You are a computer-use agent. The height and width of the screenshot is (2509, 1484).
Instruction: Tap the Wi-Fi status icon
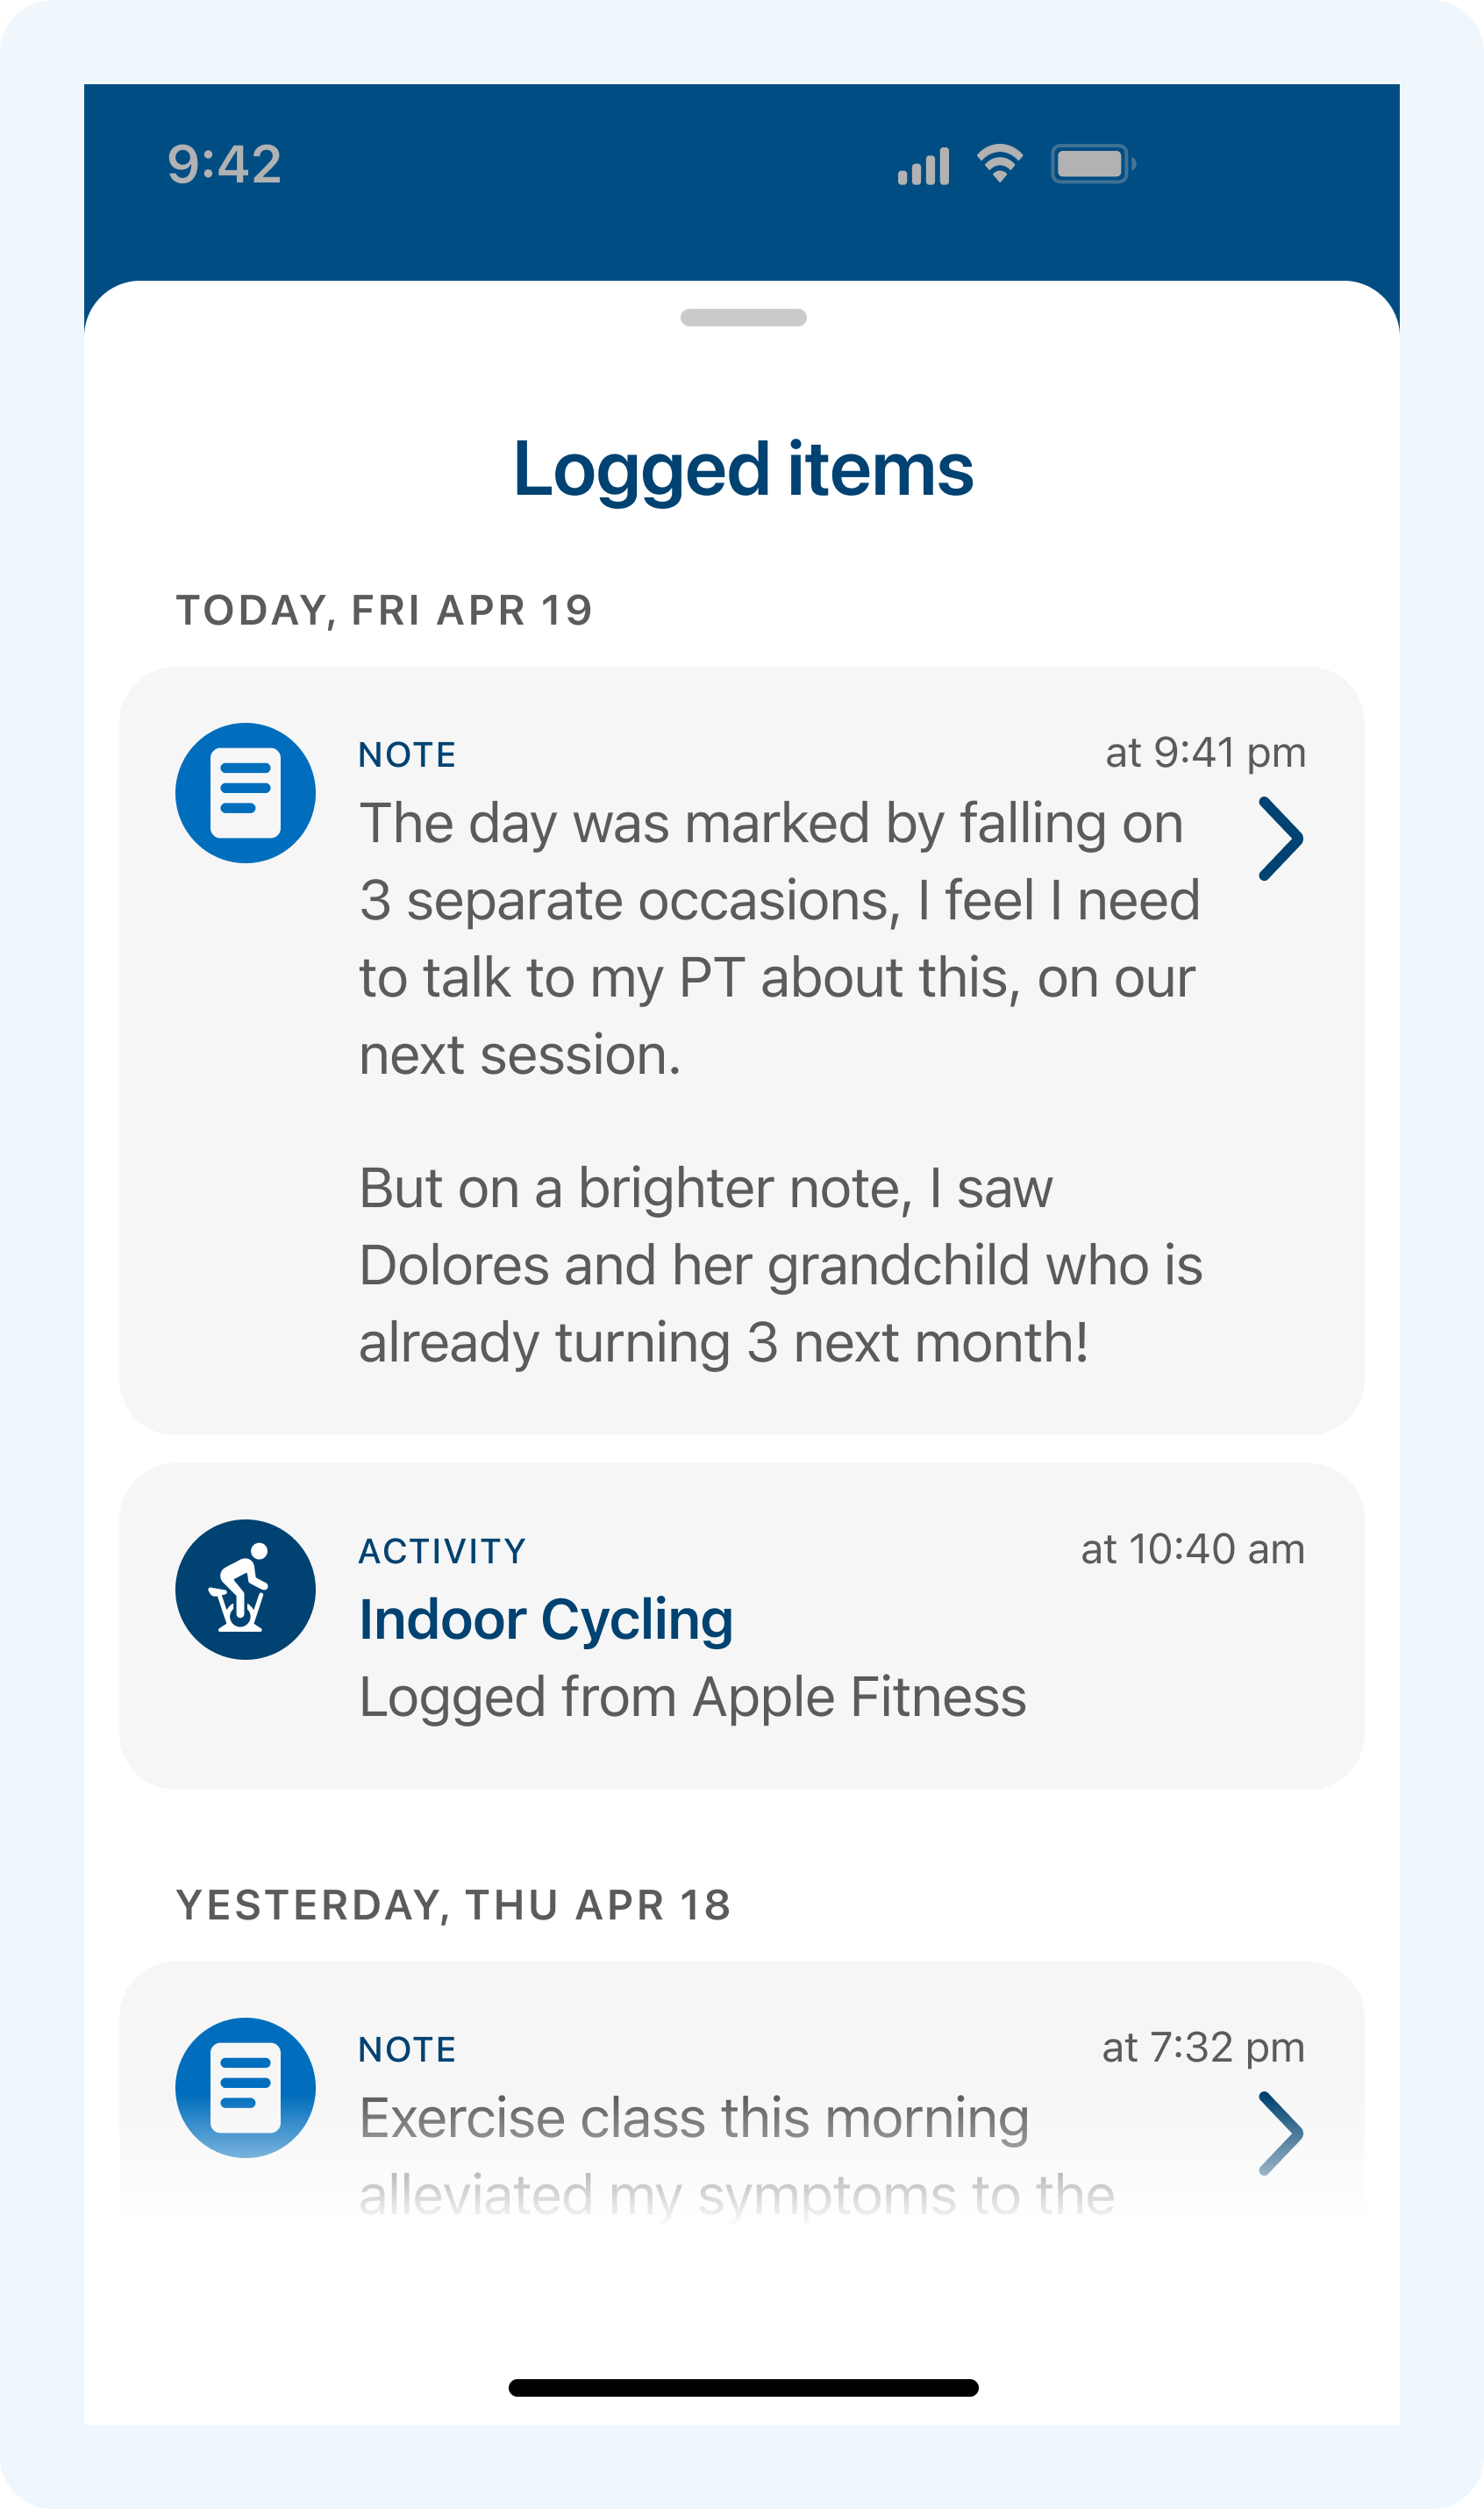coord(999,163)
